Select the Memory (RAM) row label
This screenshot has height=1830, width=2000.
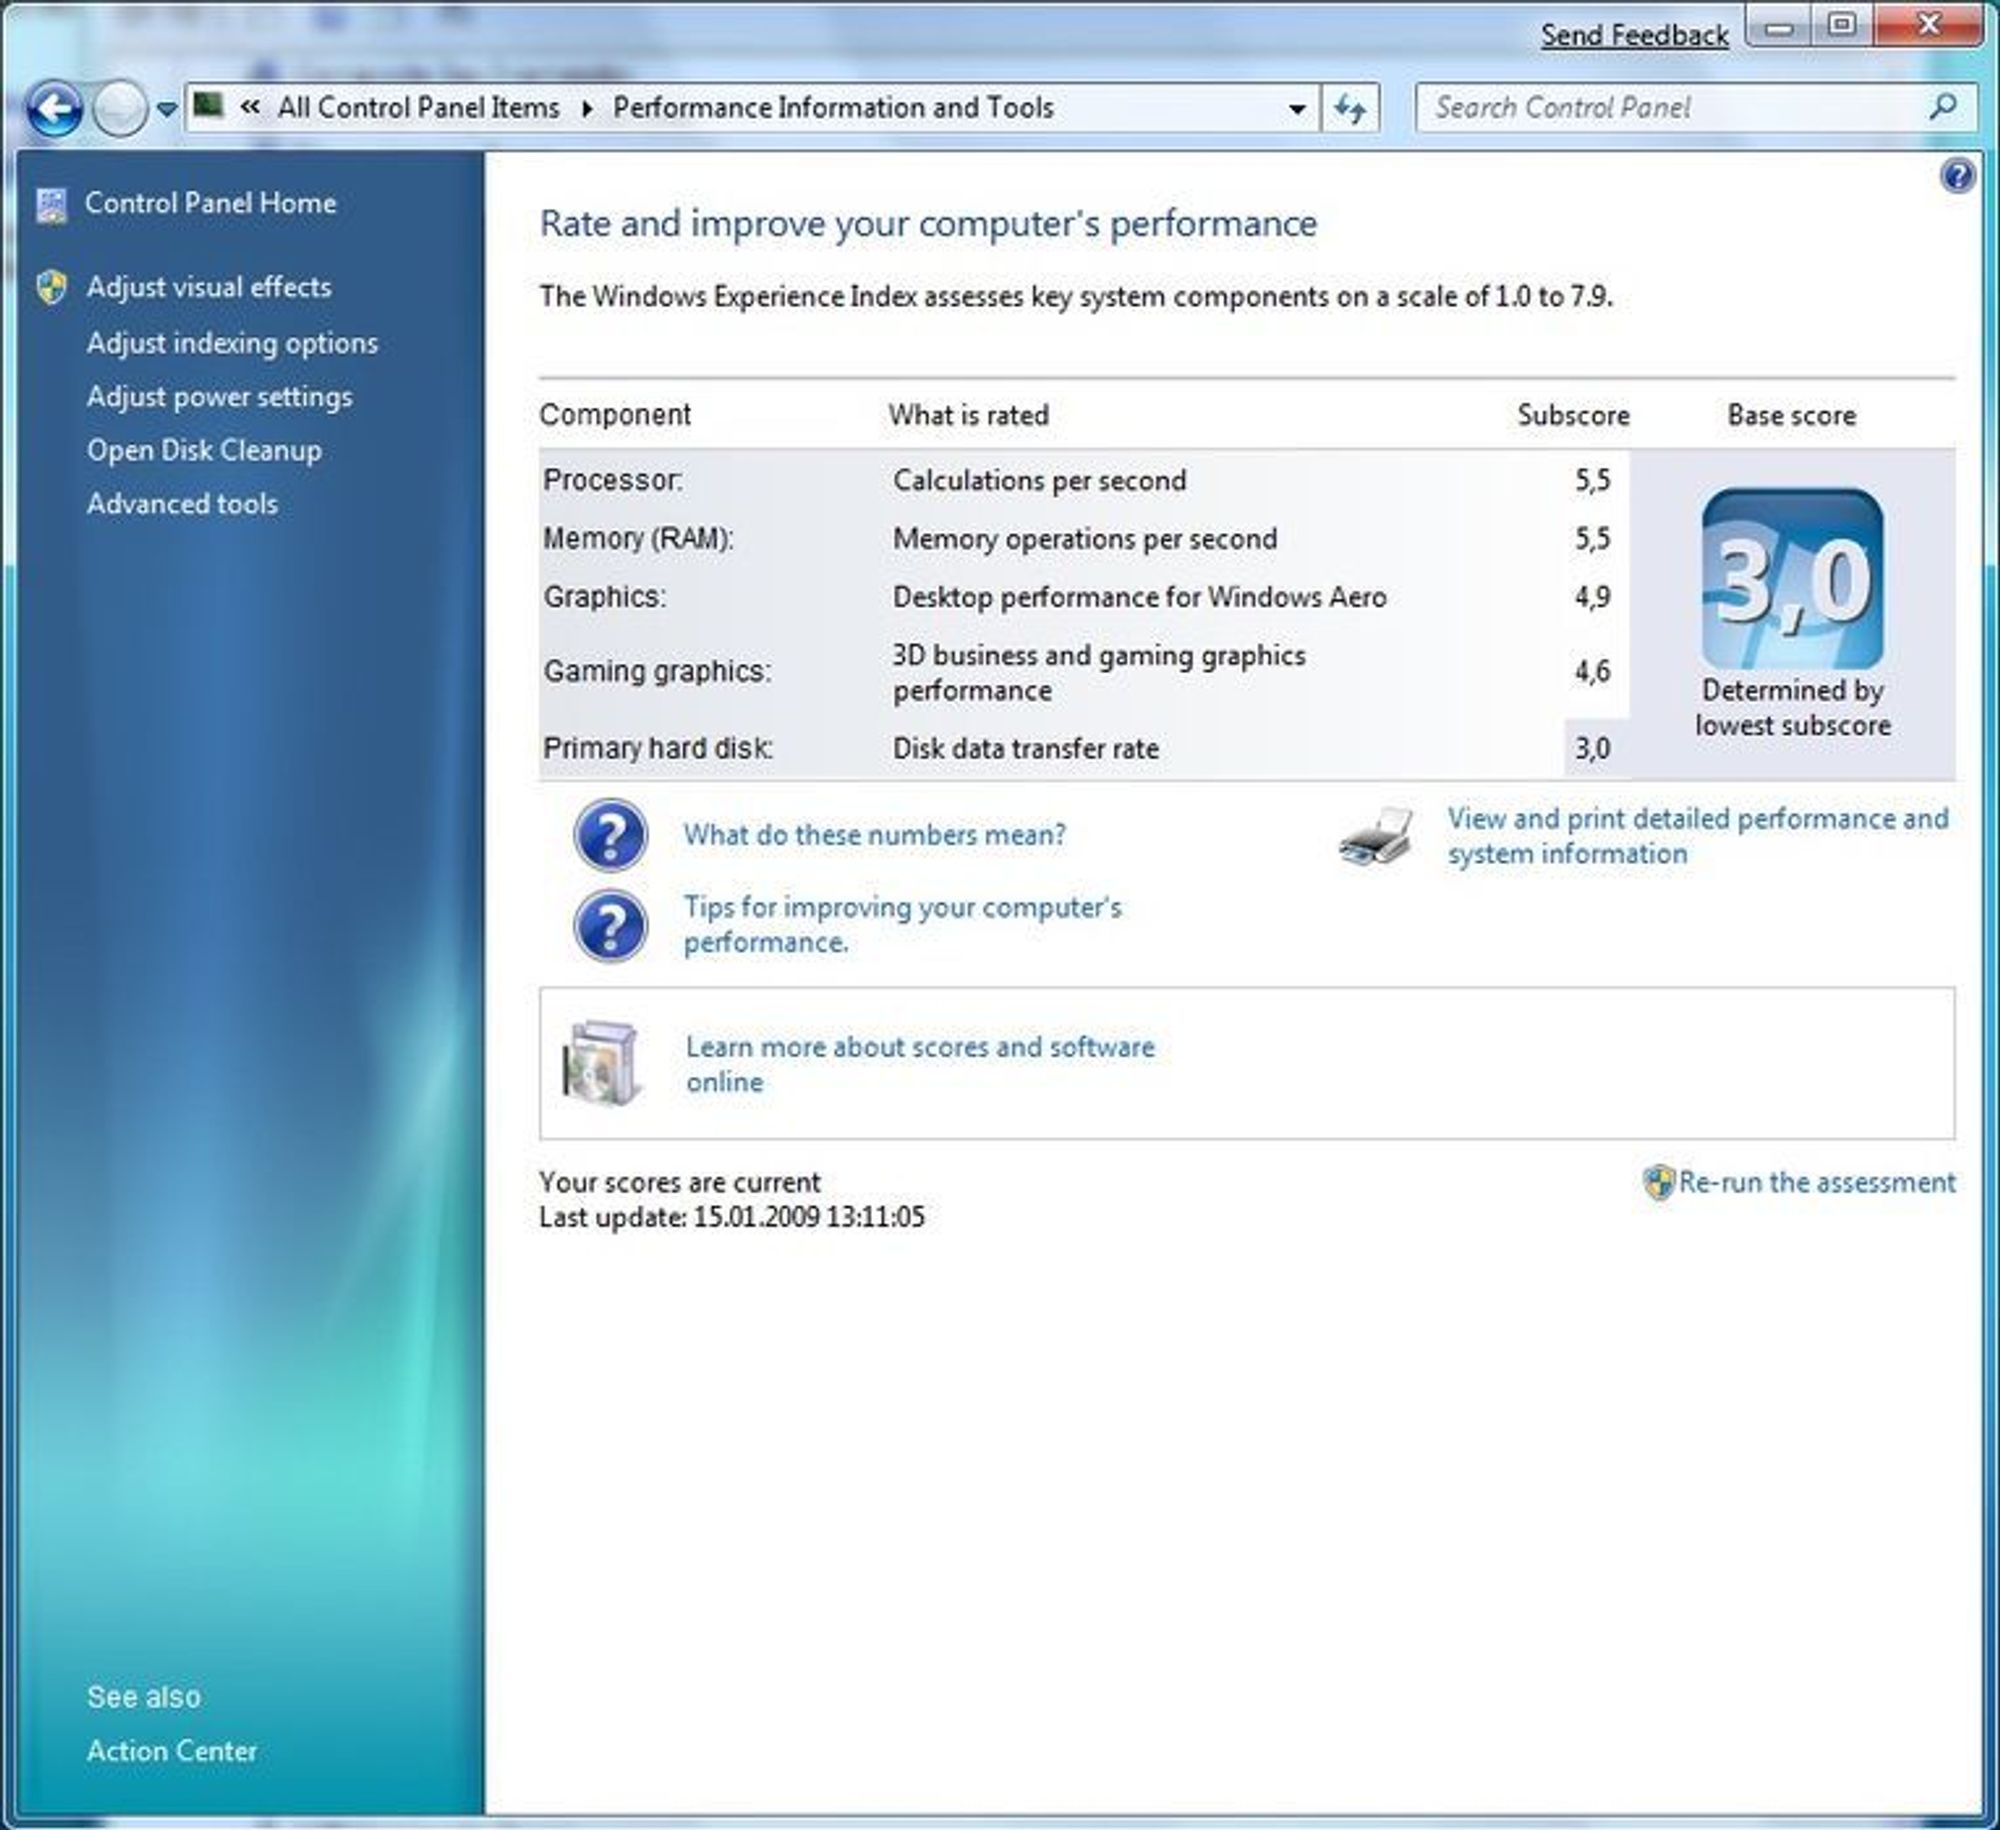[x=638, y=539]
